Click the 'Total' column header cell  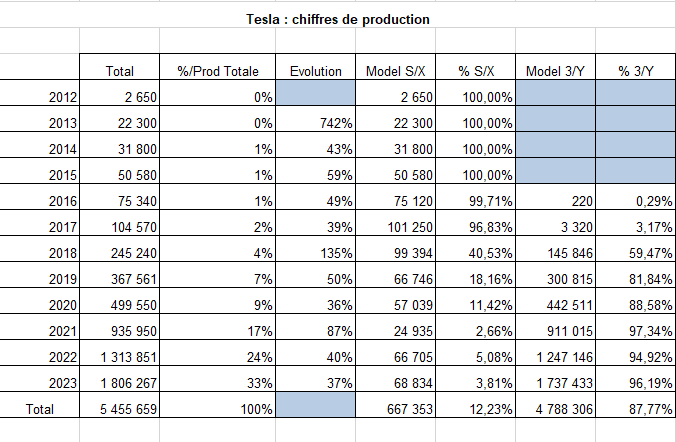pos(119,67)
